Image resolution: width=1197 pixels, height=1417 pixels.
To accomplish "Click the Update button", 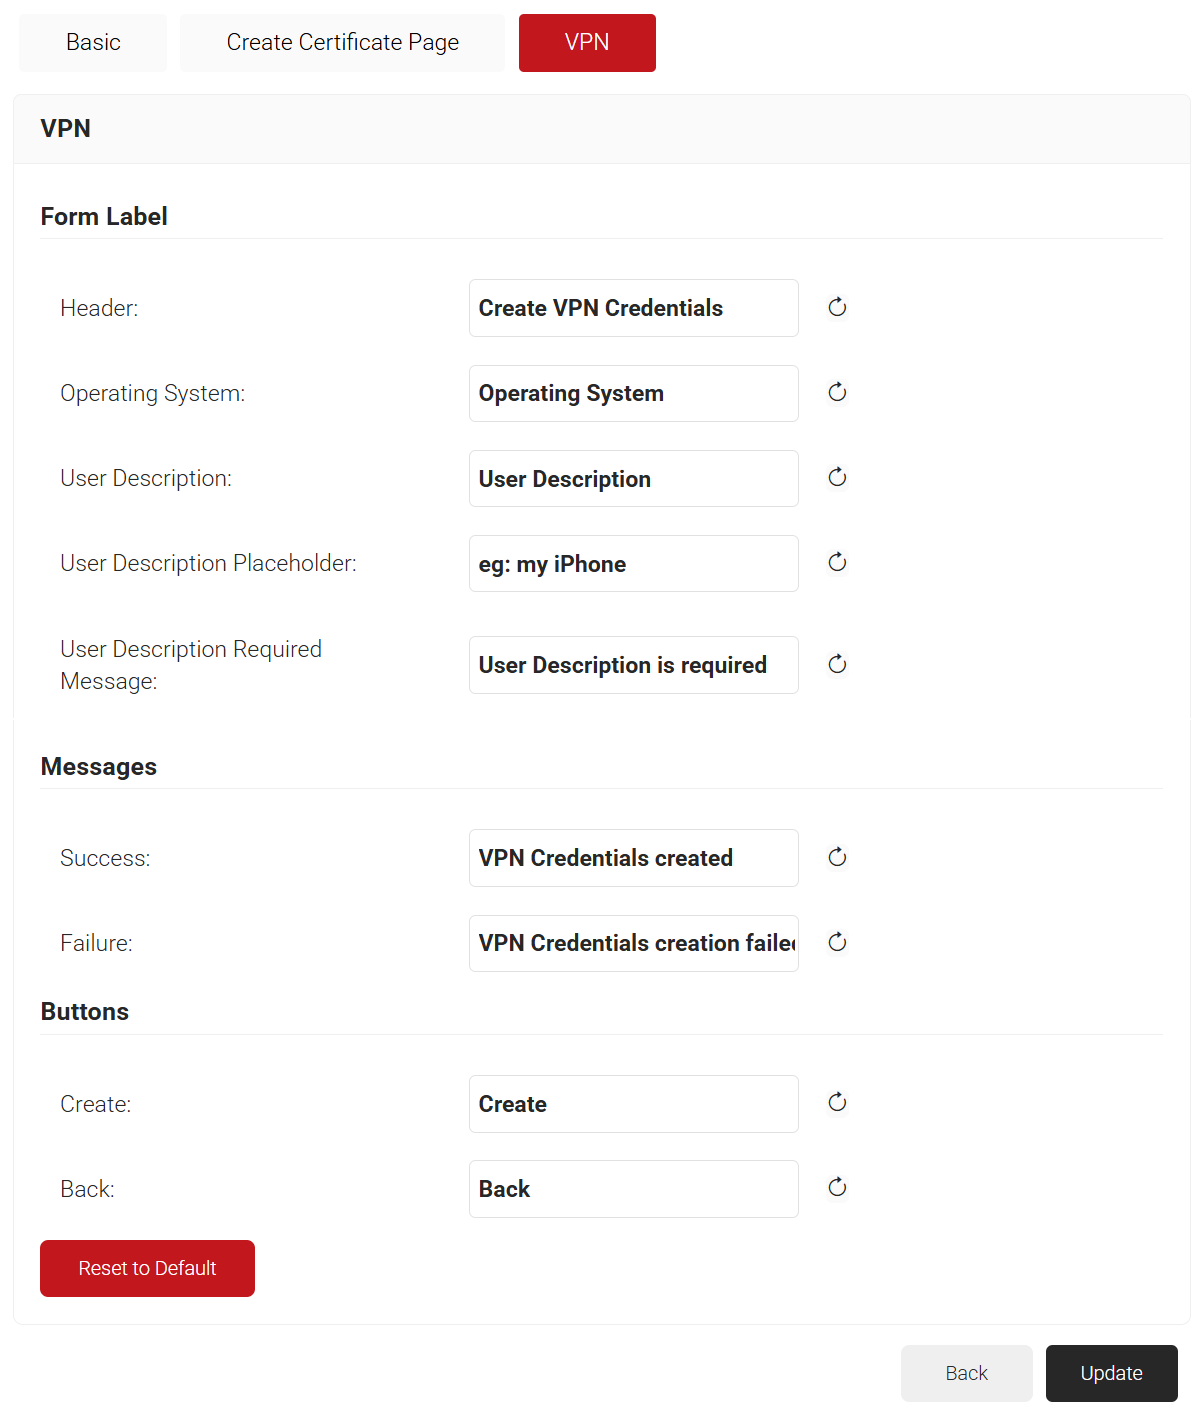I will click(1111, 1373).
